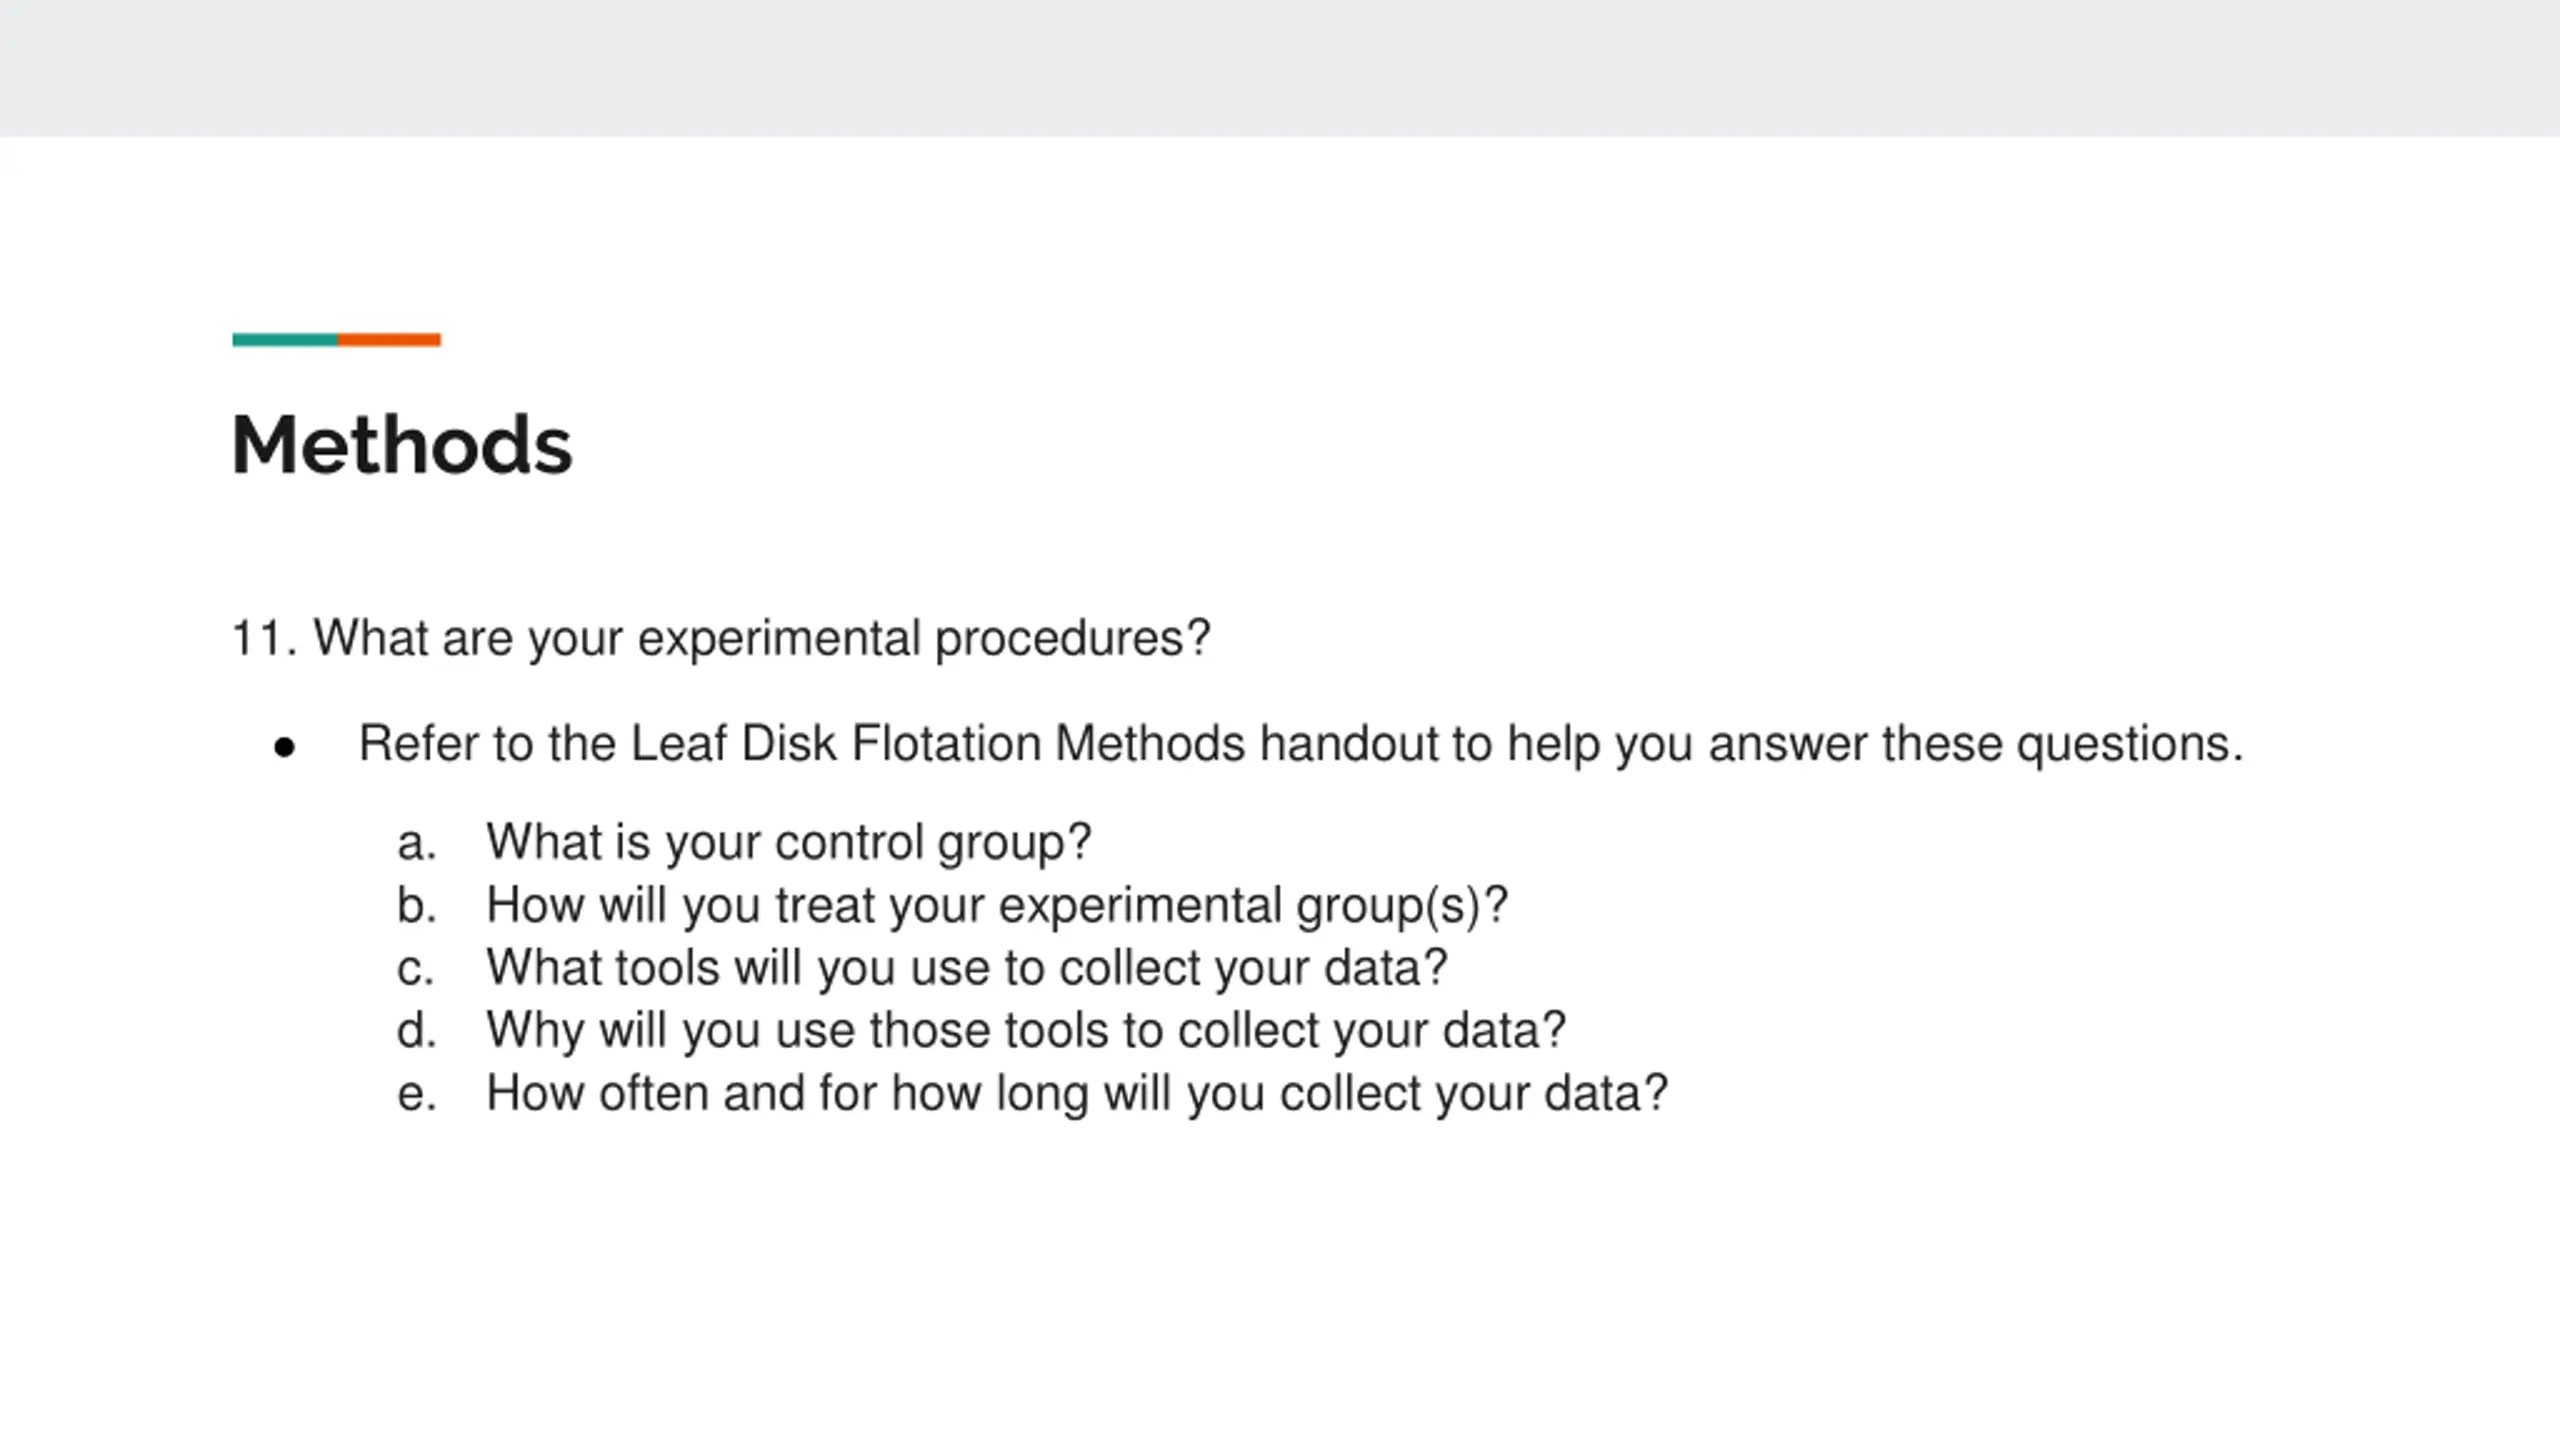Select item c about tools to collect data
This screenshot has width=2560, height=1440.
pos(967,968)
